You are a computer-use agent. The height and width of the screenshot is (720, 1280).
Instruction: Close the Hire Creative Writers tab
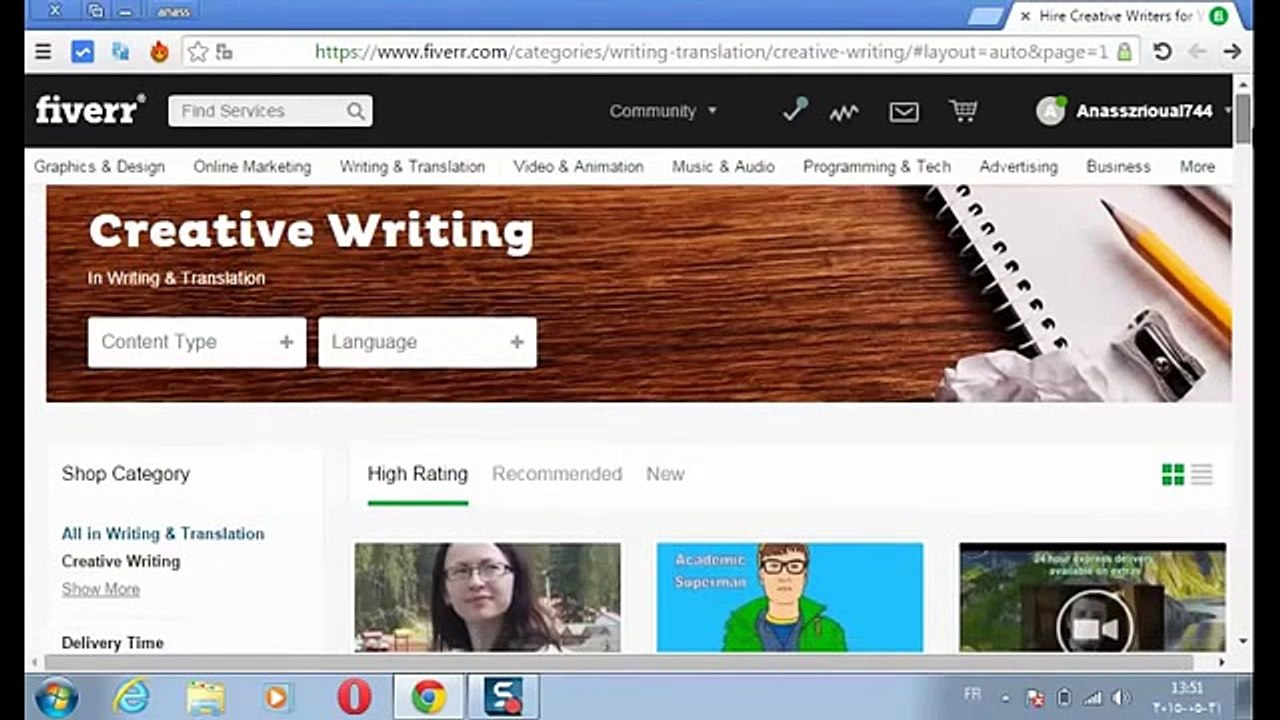click(1025, 16)
